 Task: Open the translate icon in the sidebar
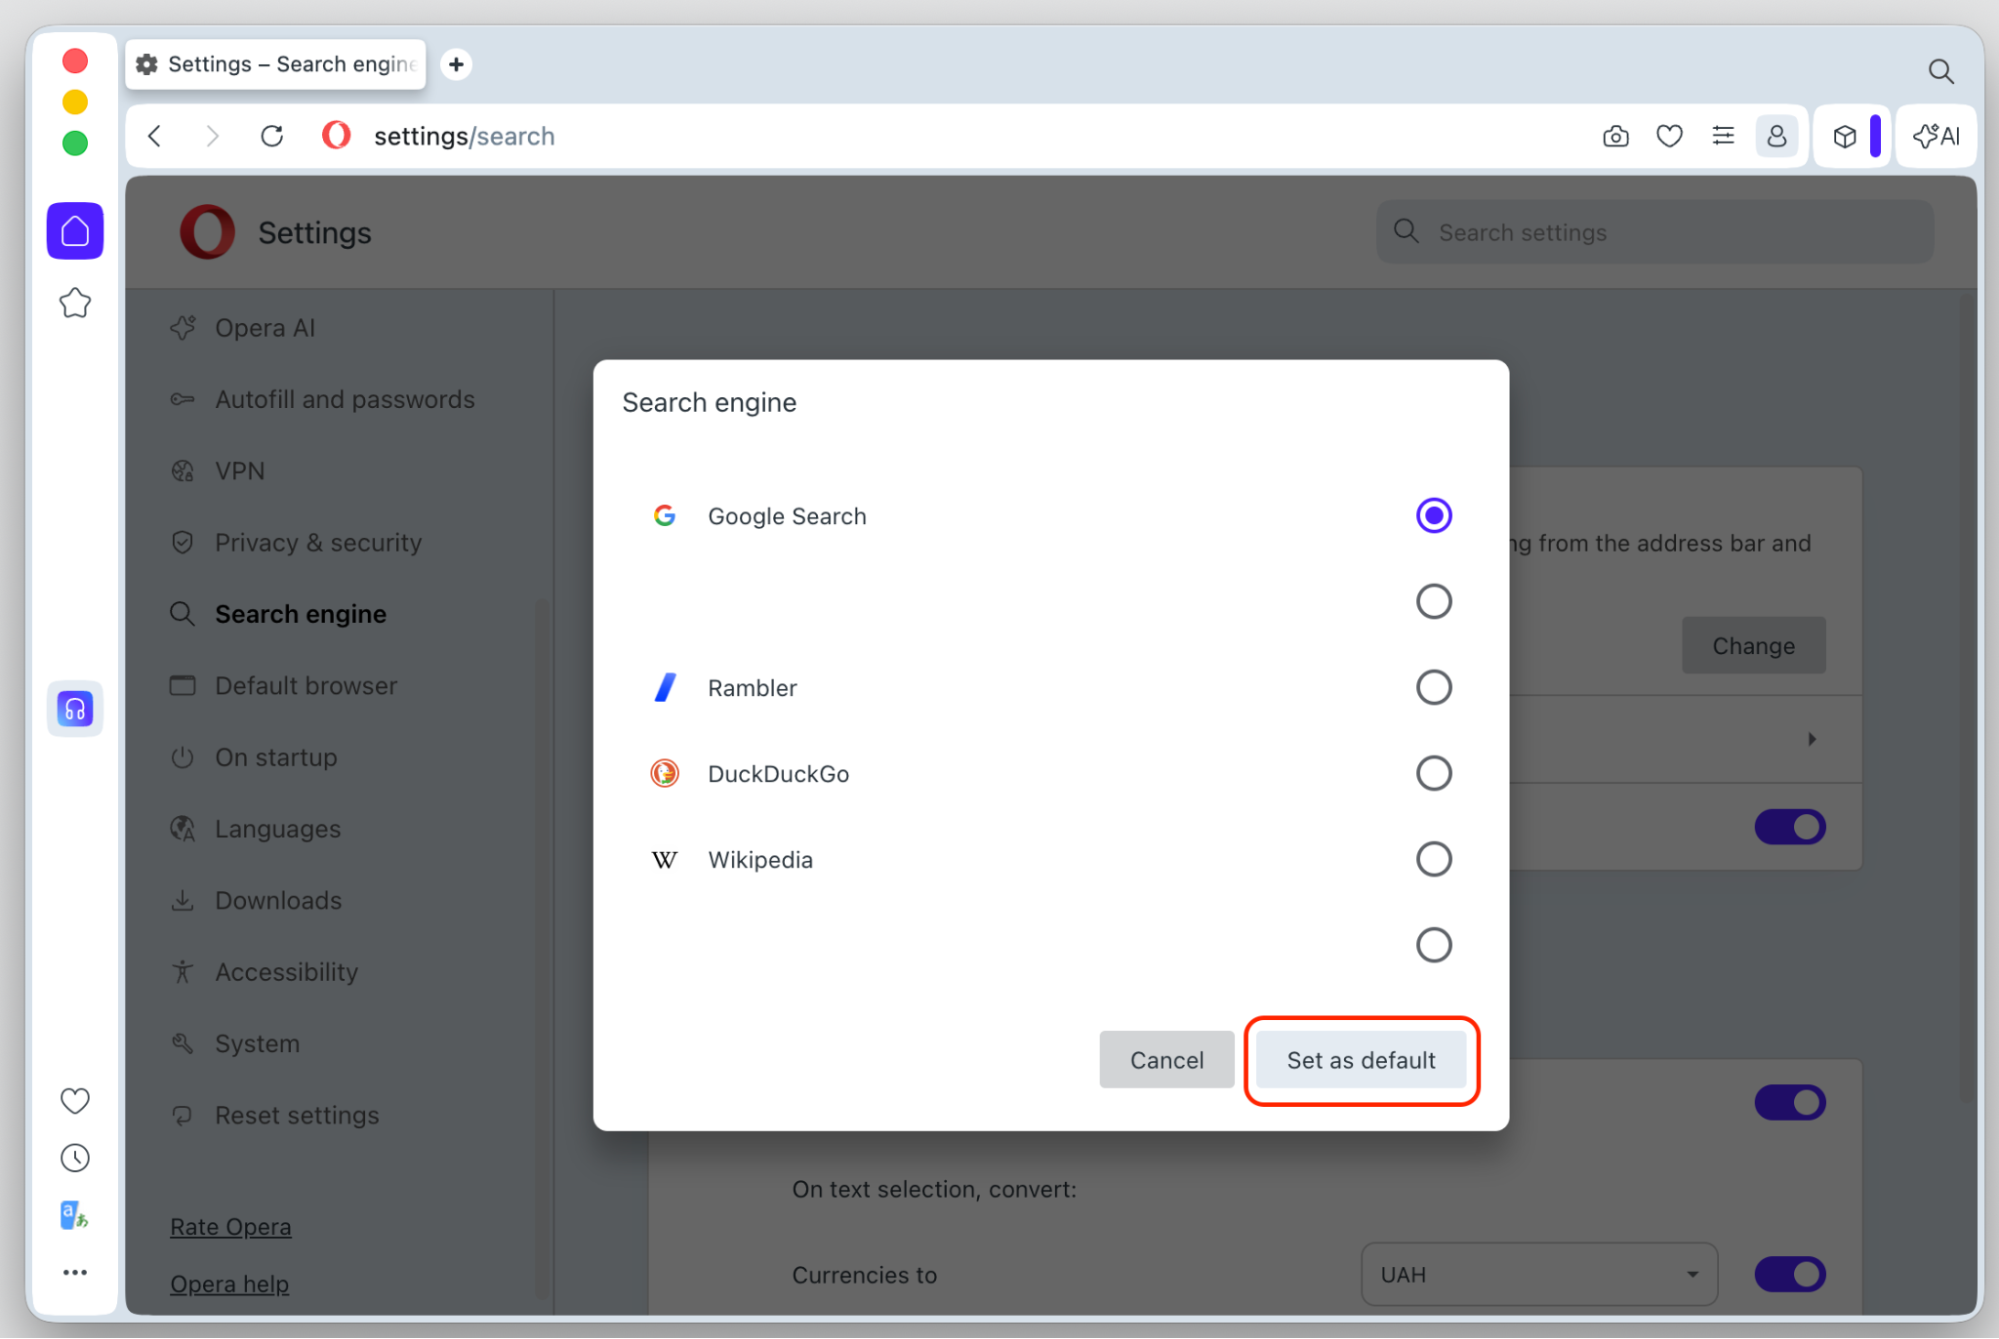click(x=75, y=1215)
